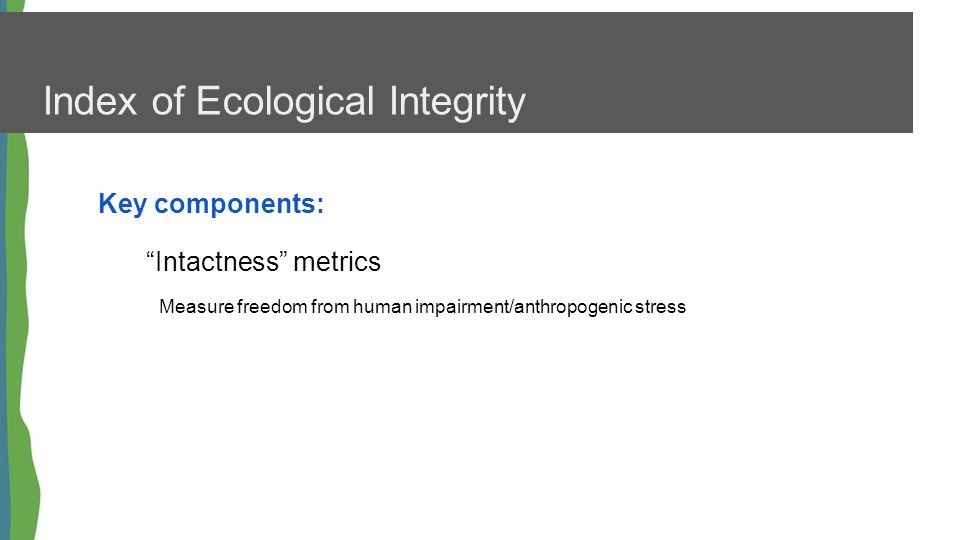Viewport: 960px width, 540px height.
Task: Click the teal blue stripe on left edge
Action: (4, 337)
